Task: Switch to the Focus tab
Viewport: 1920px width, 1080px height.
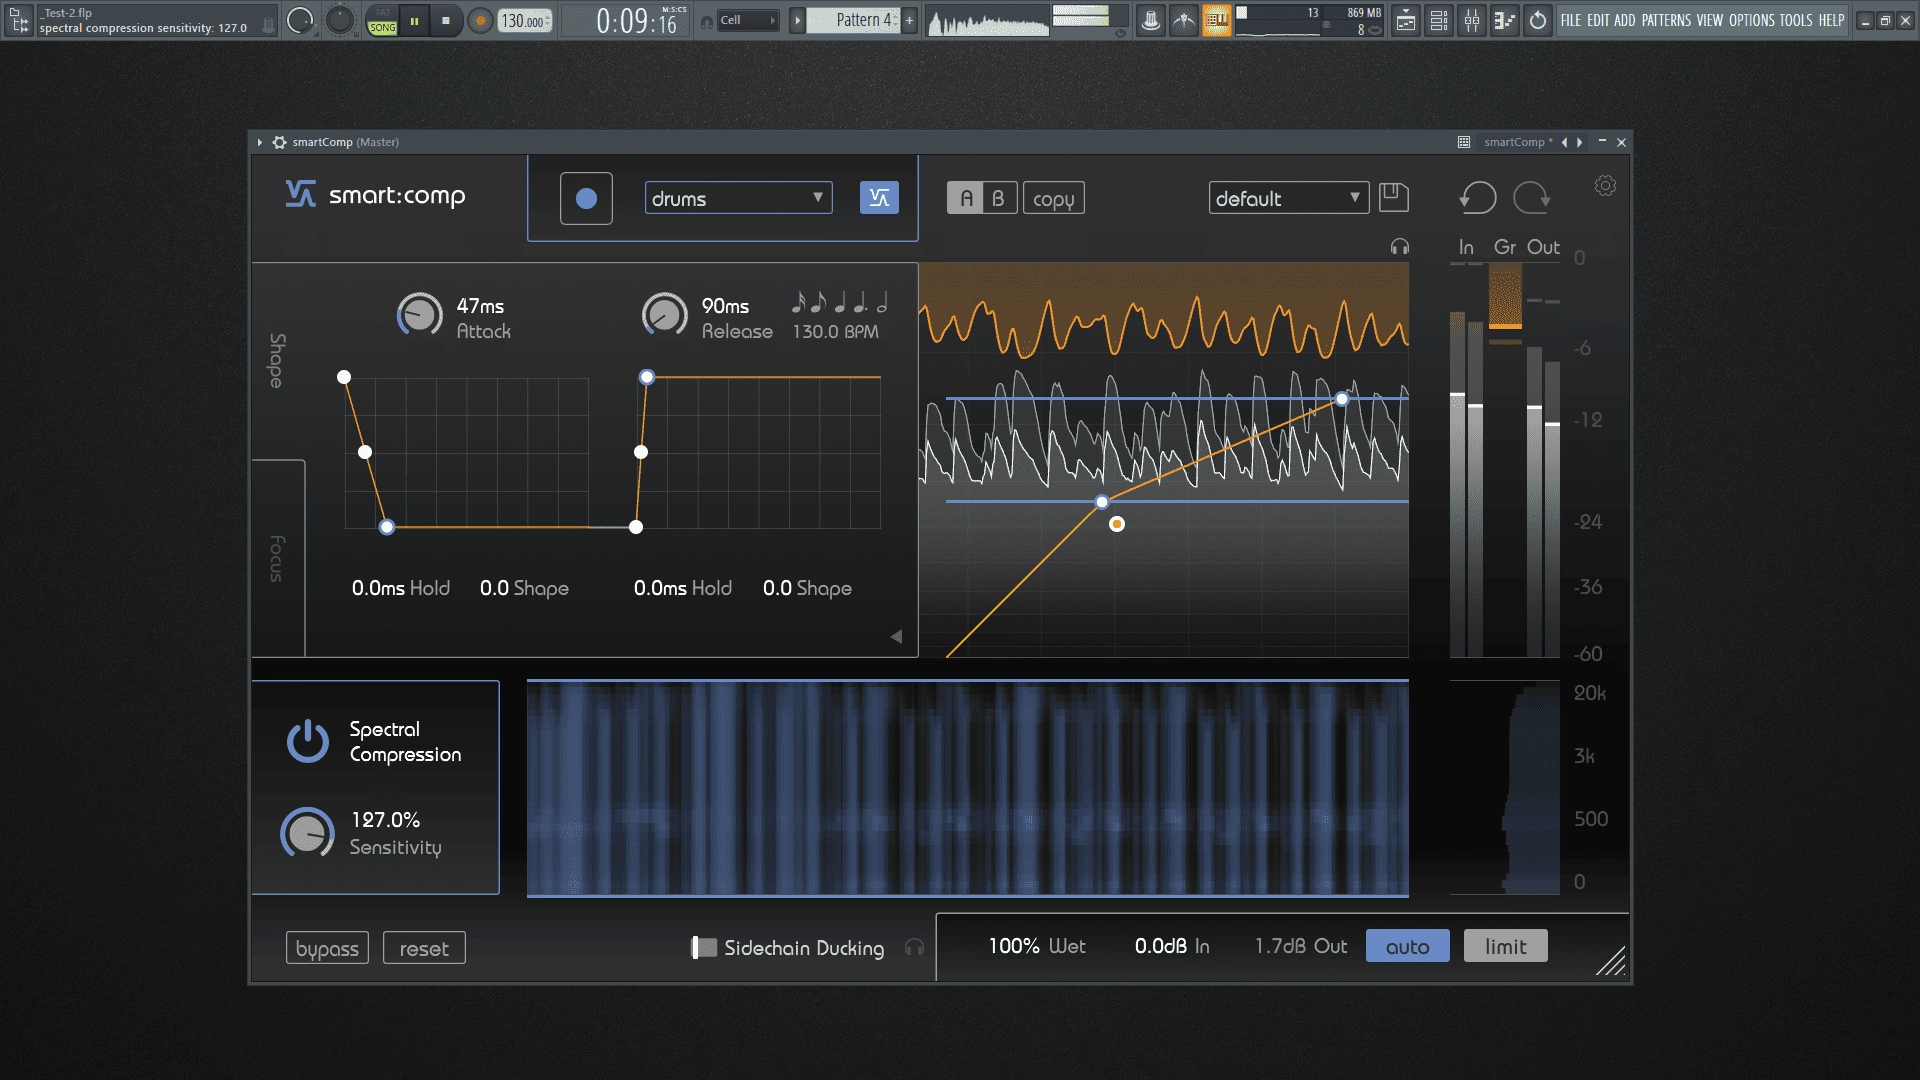Action: click(x=277, y=558)
